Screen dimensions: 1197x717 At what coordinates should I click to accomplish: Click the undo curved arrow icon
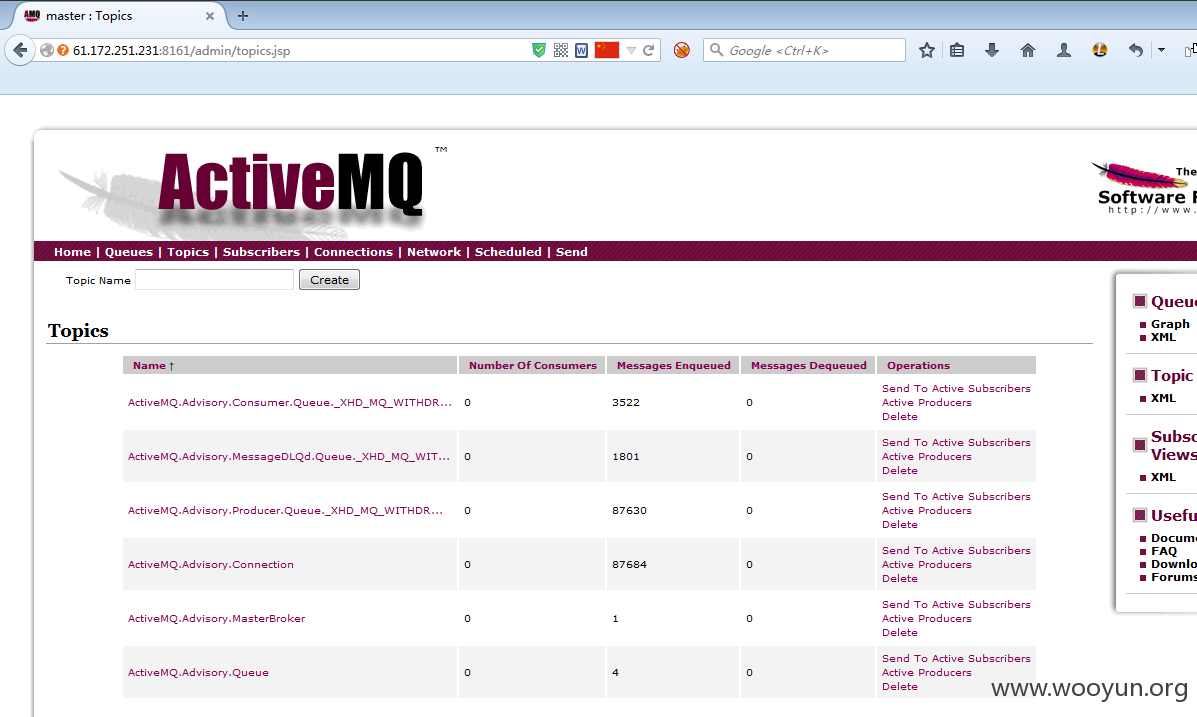click(1136, 50)
